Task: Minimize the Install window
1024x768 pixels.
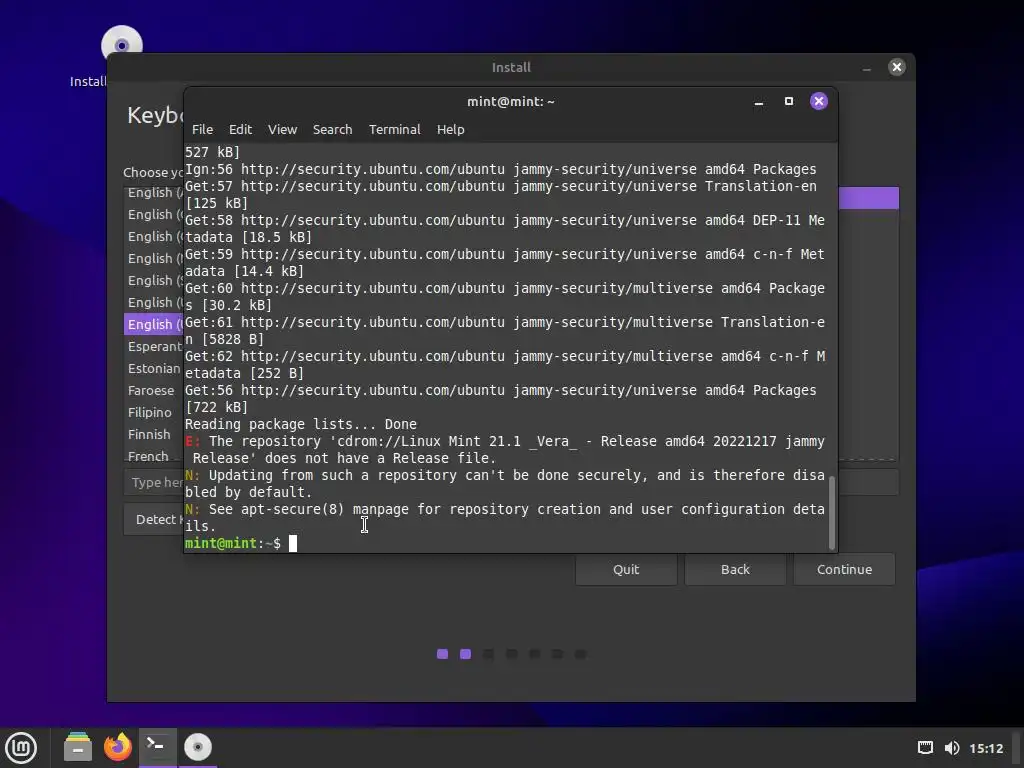Action: [x=867, y=67]
